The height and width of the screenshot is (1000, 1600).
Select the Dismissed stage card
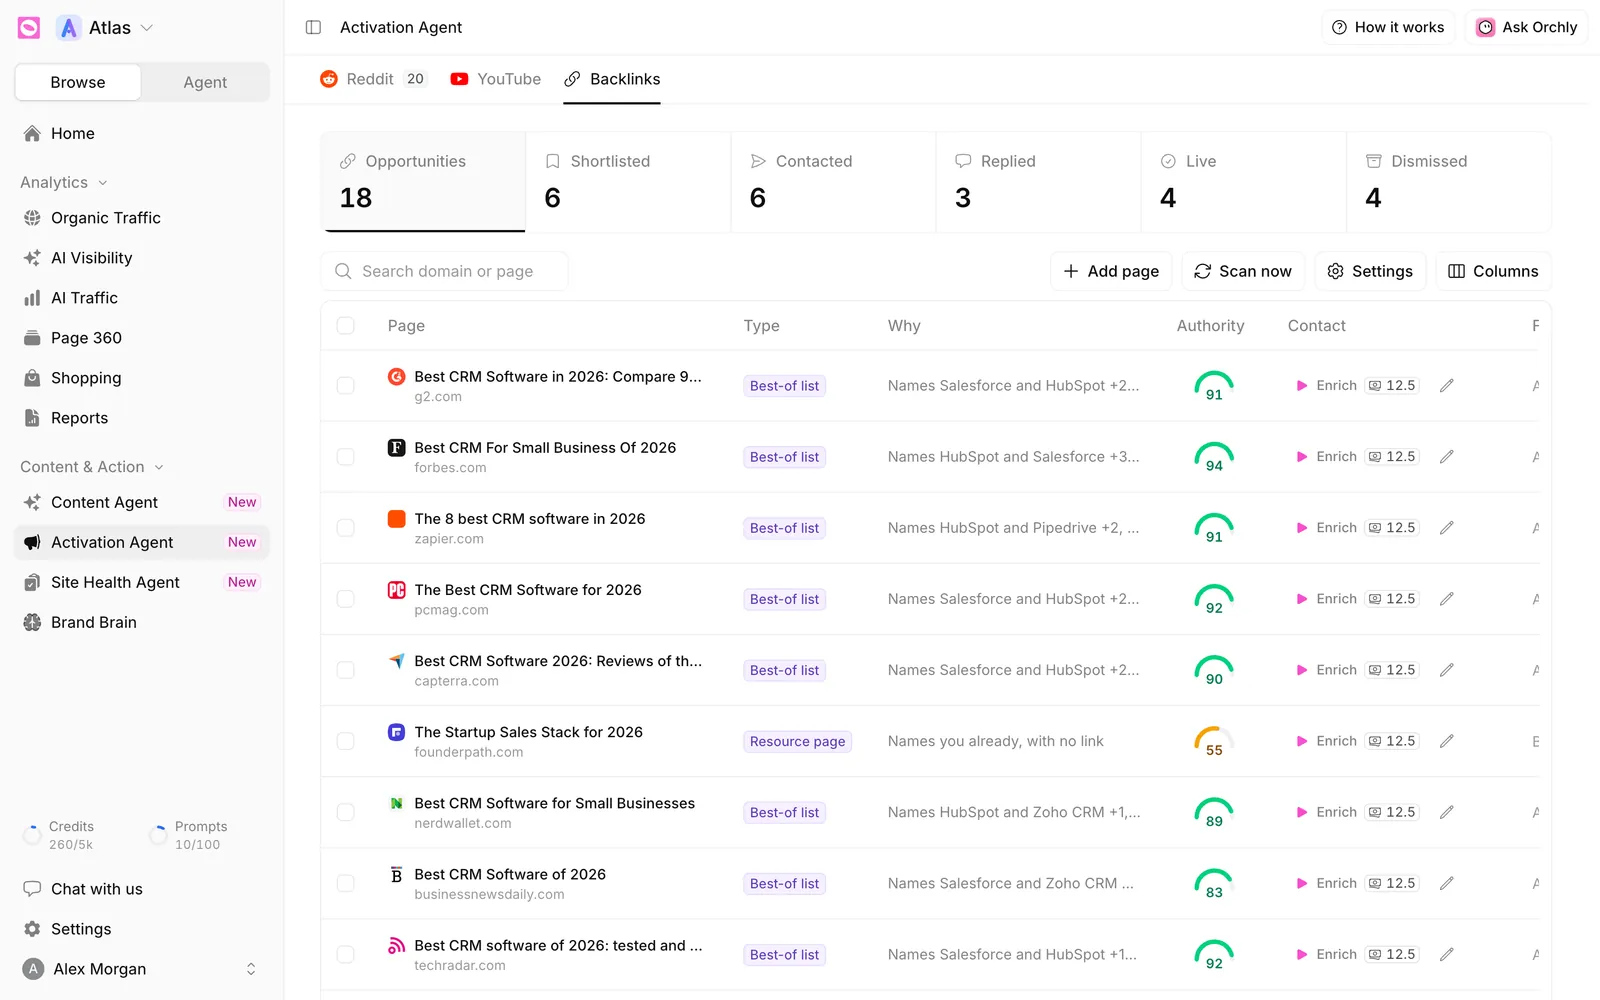pyautogui.click(x=1449, y=182)
